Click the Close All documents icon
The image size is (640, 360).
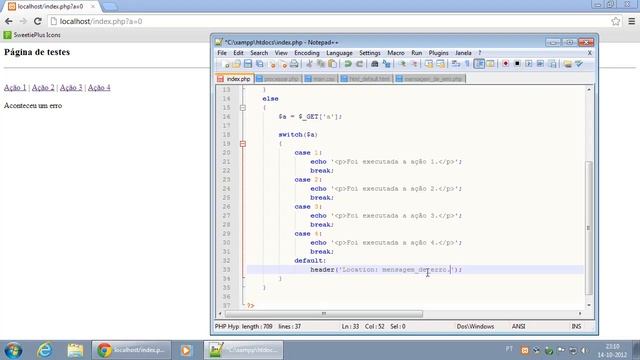(283, 64)
